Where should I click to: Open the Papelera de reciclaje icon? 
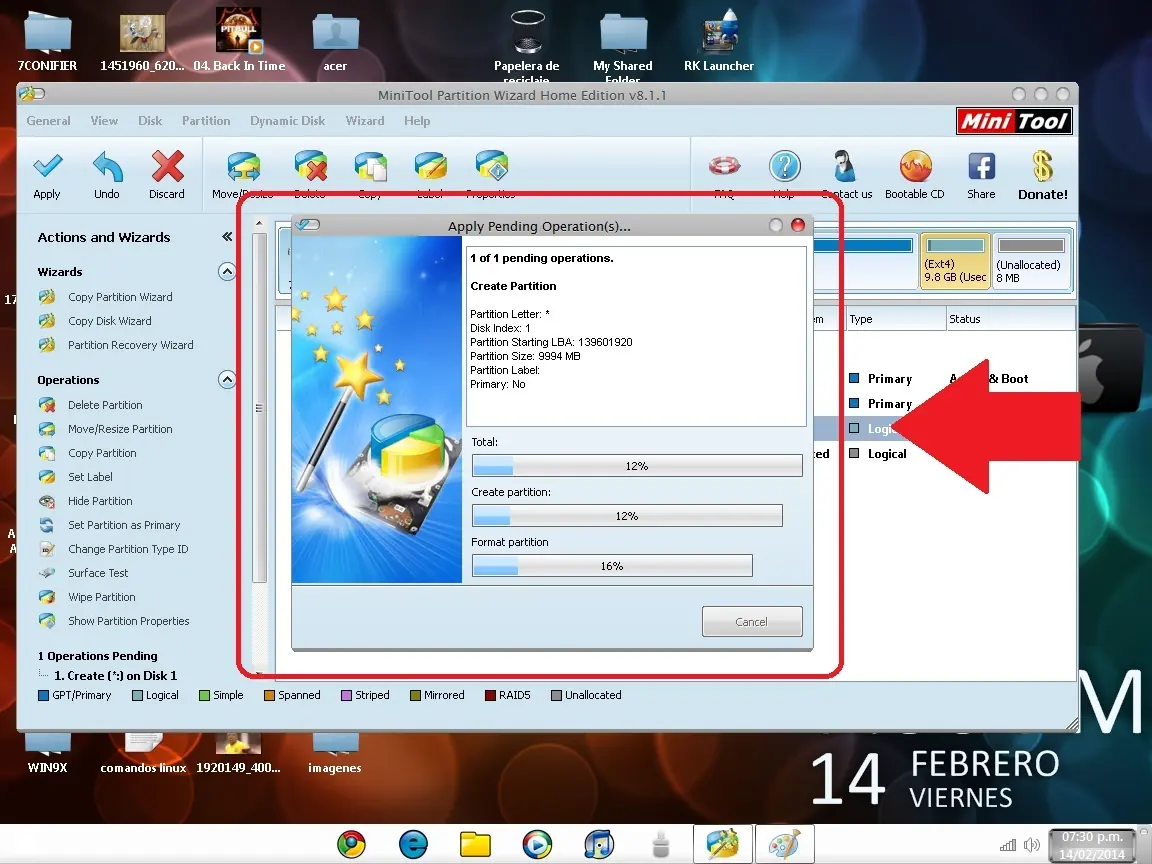[x=527, y=46]
